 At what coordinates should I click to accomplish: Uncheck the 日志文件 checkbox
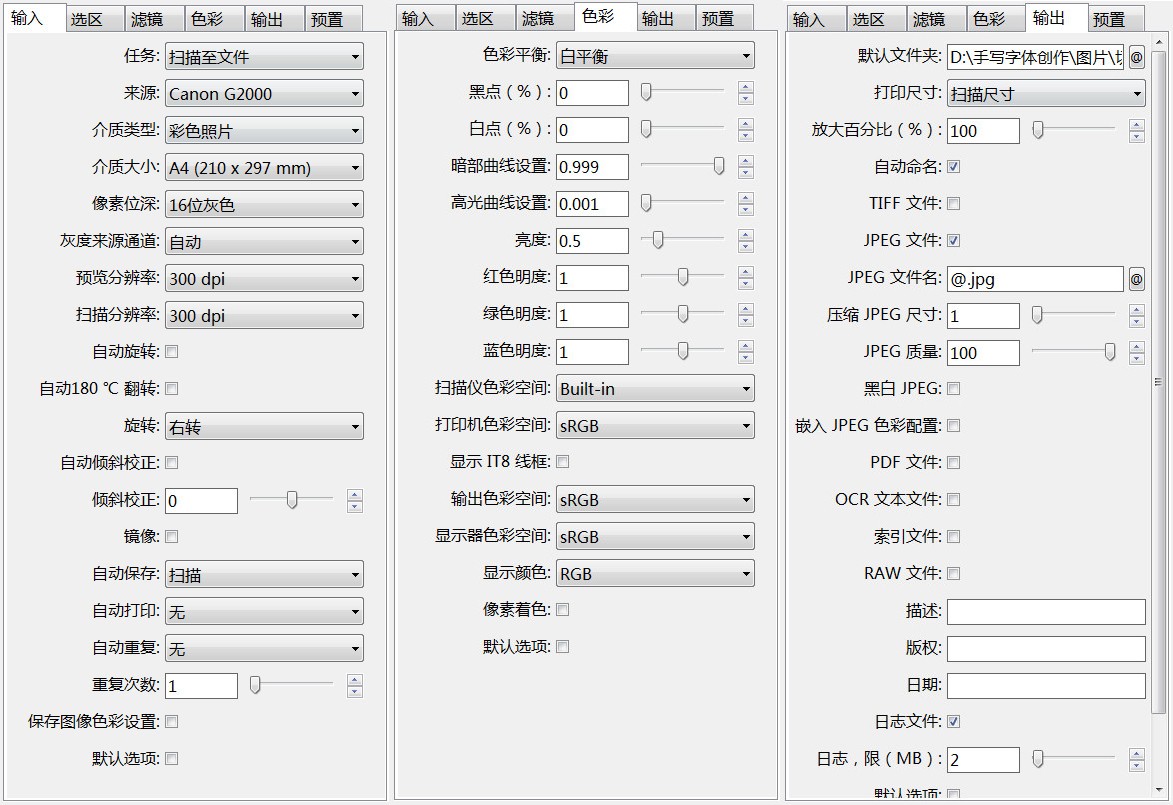tap(953, 722)
